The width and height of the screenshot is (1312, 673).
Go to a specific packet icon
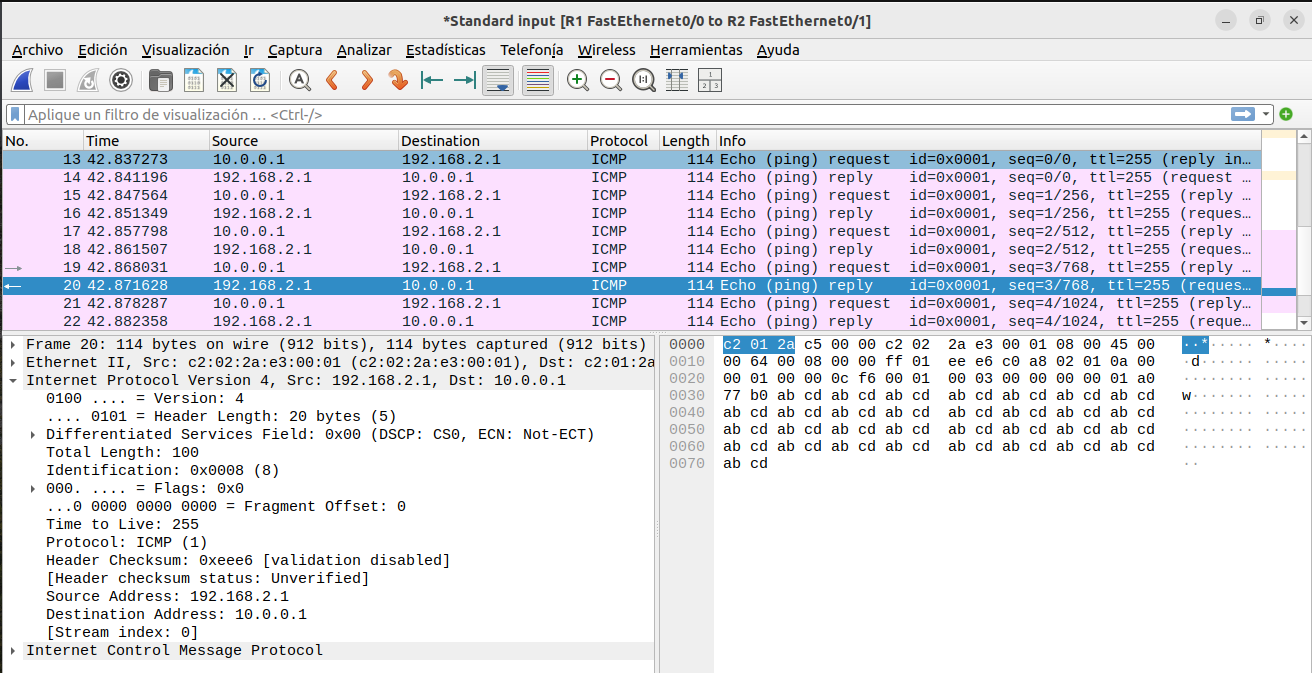coord(399,80)
